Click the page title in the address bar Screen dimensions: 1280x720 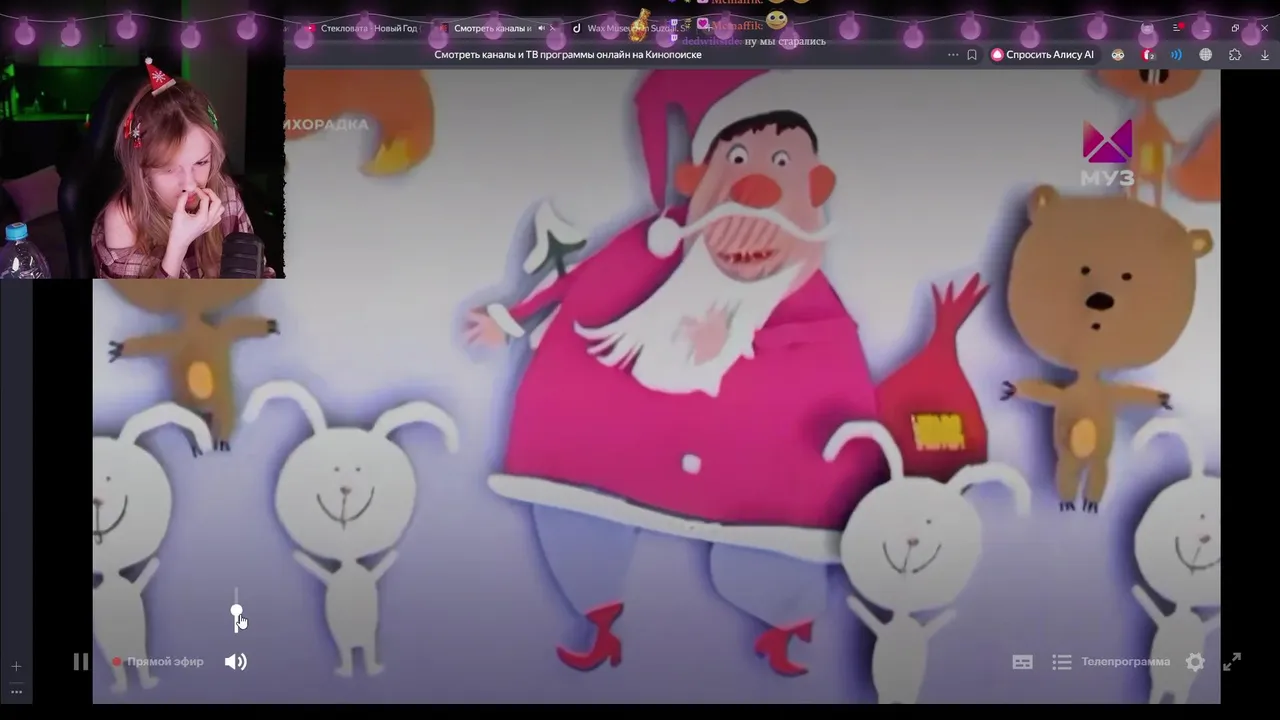point(568,55)
